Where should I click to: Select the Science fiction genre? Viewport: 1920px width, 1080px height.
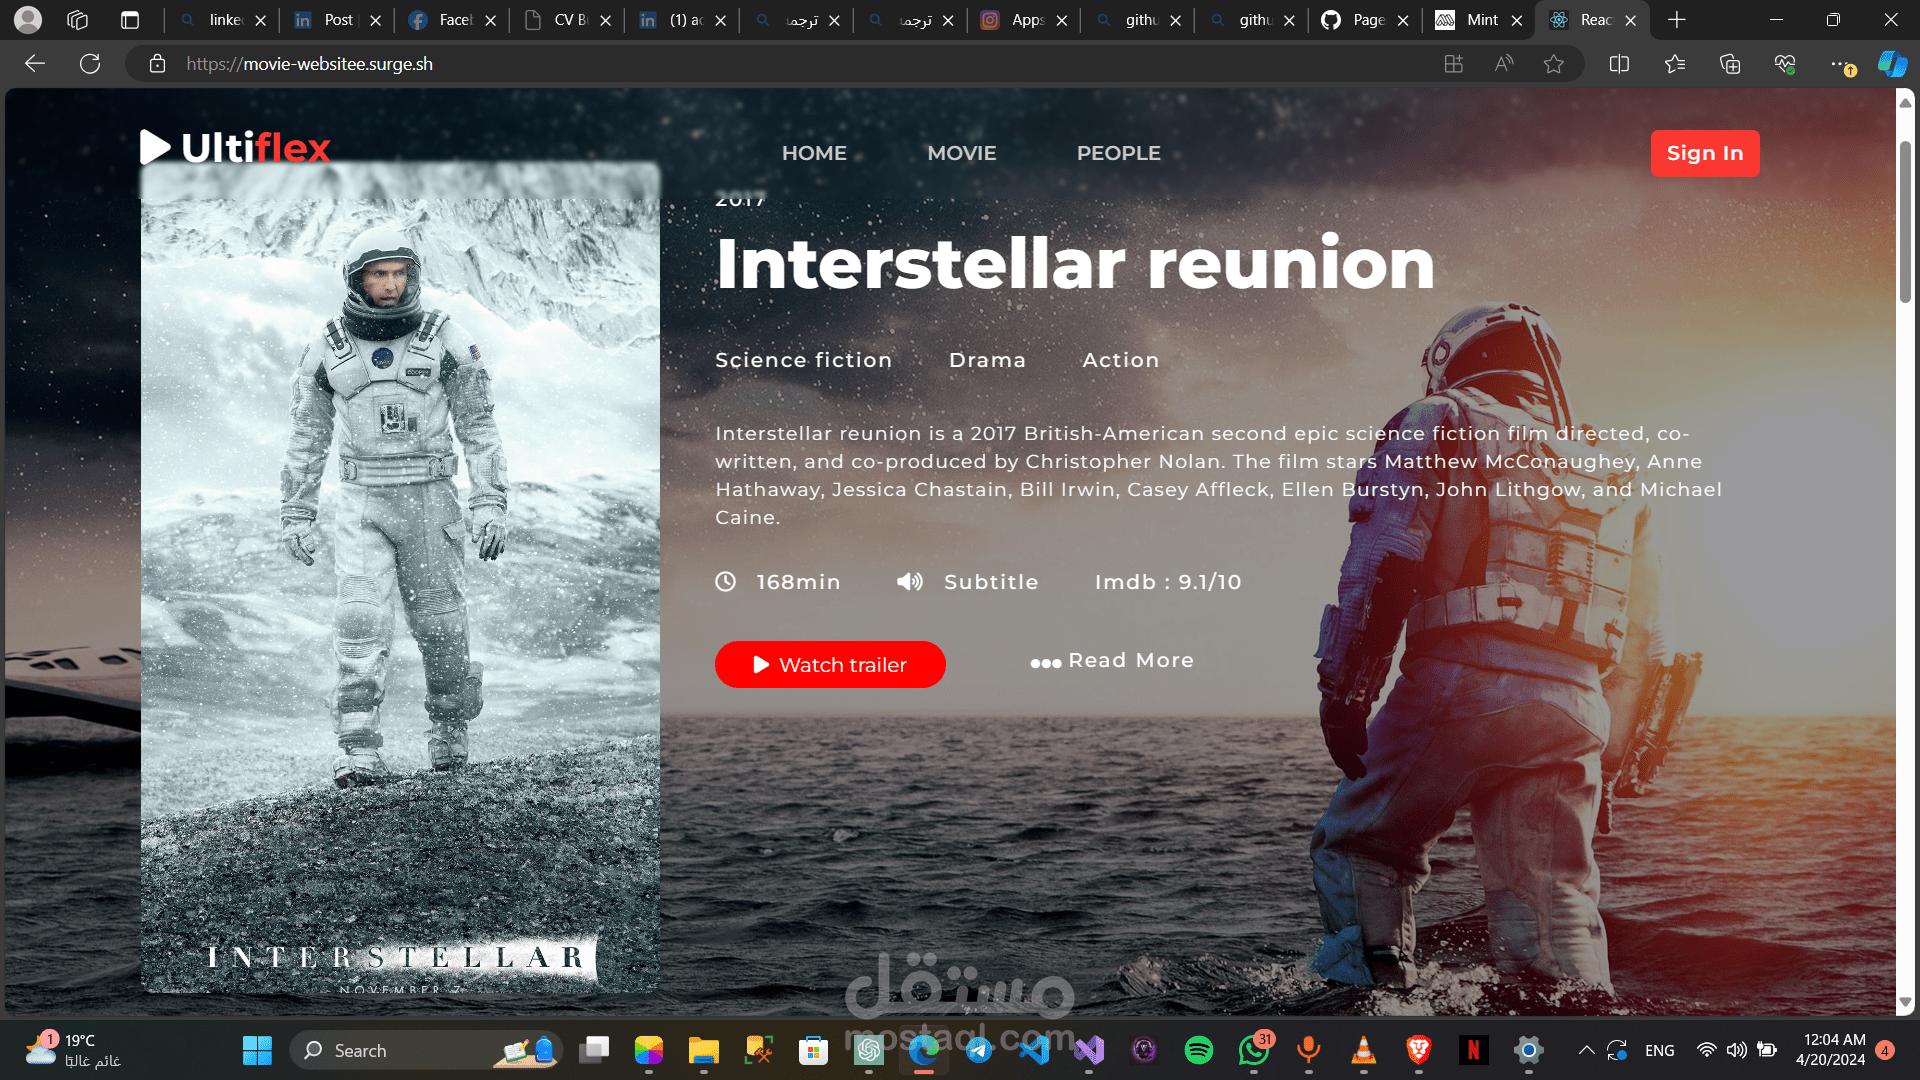point(803,360)
